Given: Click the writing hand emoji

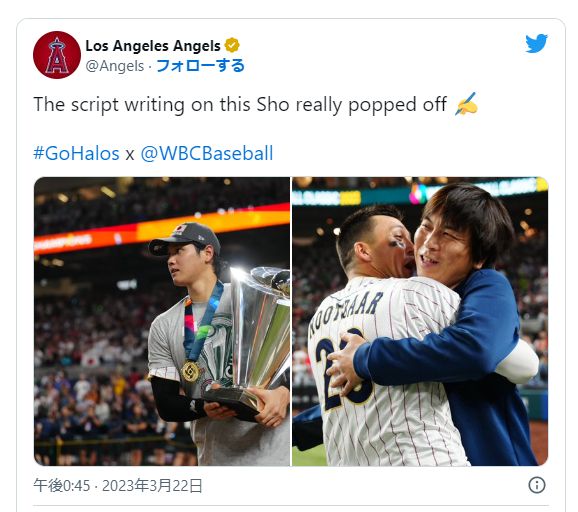Looking at the screenshot, I should [x=467, y=104].
